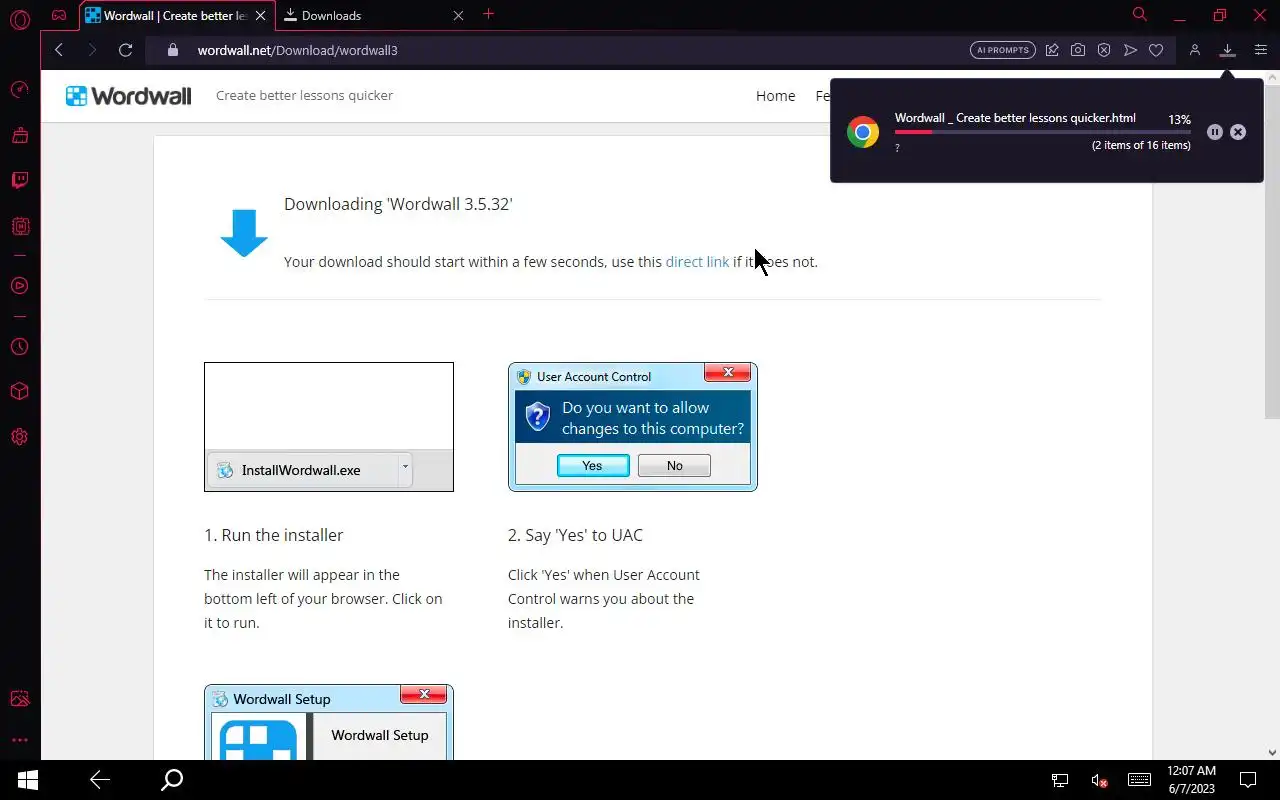Pause the Wordwall html download
Image resolution: width=1280 pixels, height=800 pixels.
[x=1215, y=132]
